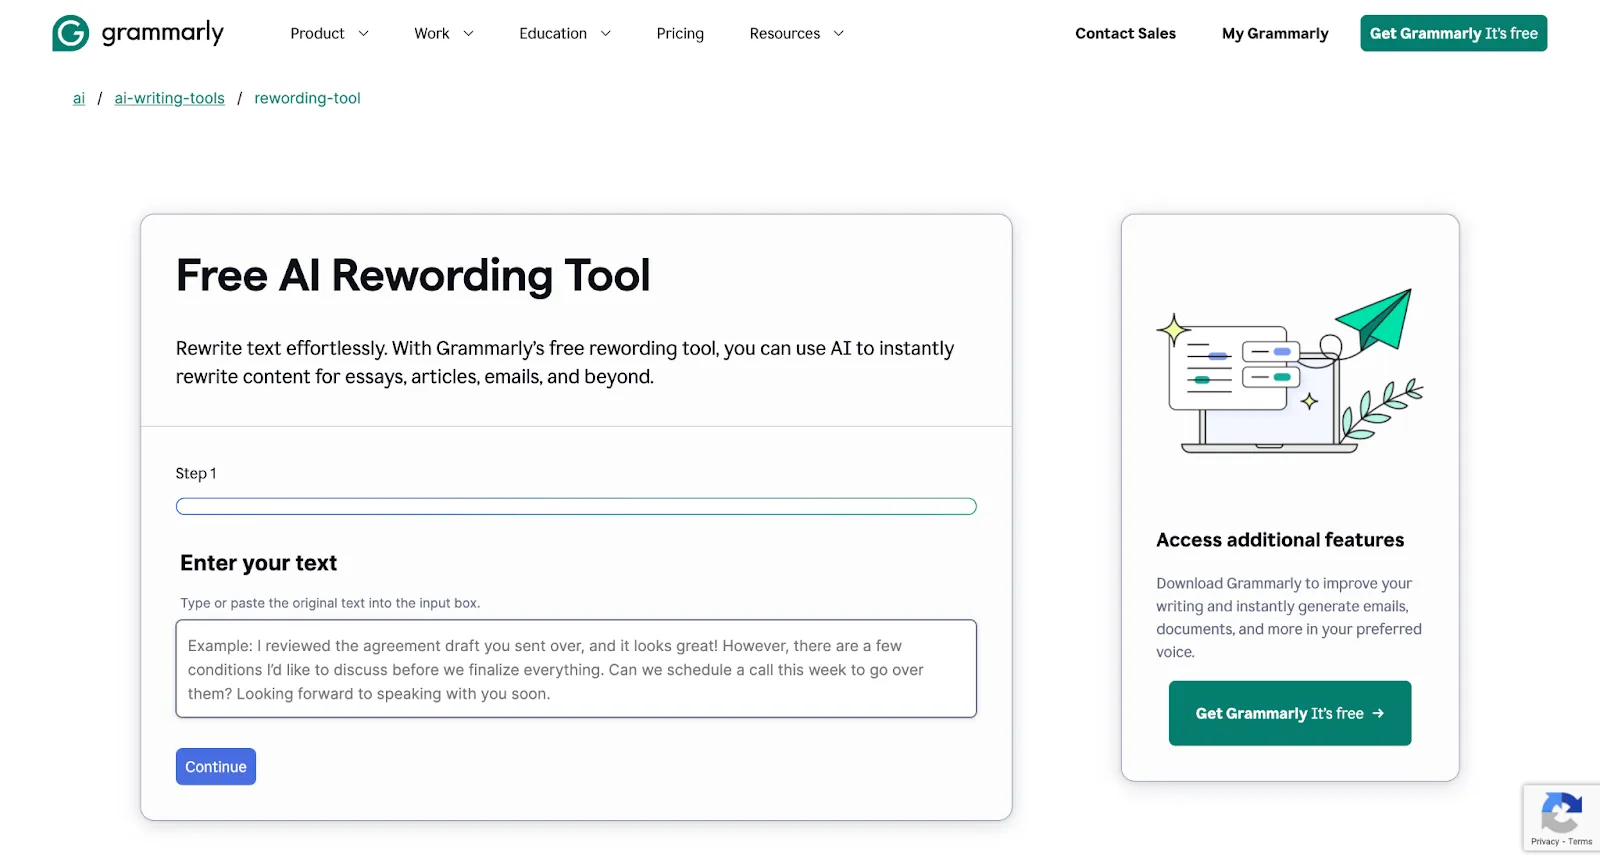Go to the Pricing page
Image resolution: width=1600 pixels, height=859 pixels.
coord(680,33)
